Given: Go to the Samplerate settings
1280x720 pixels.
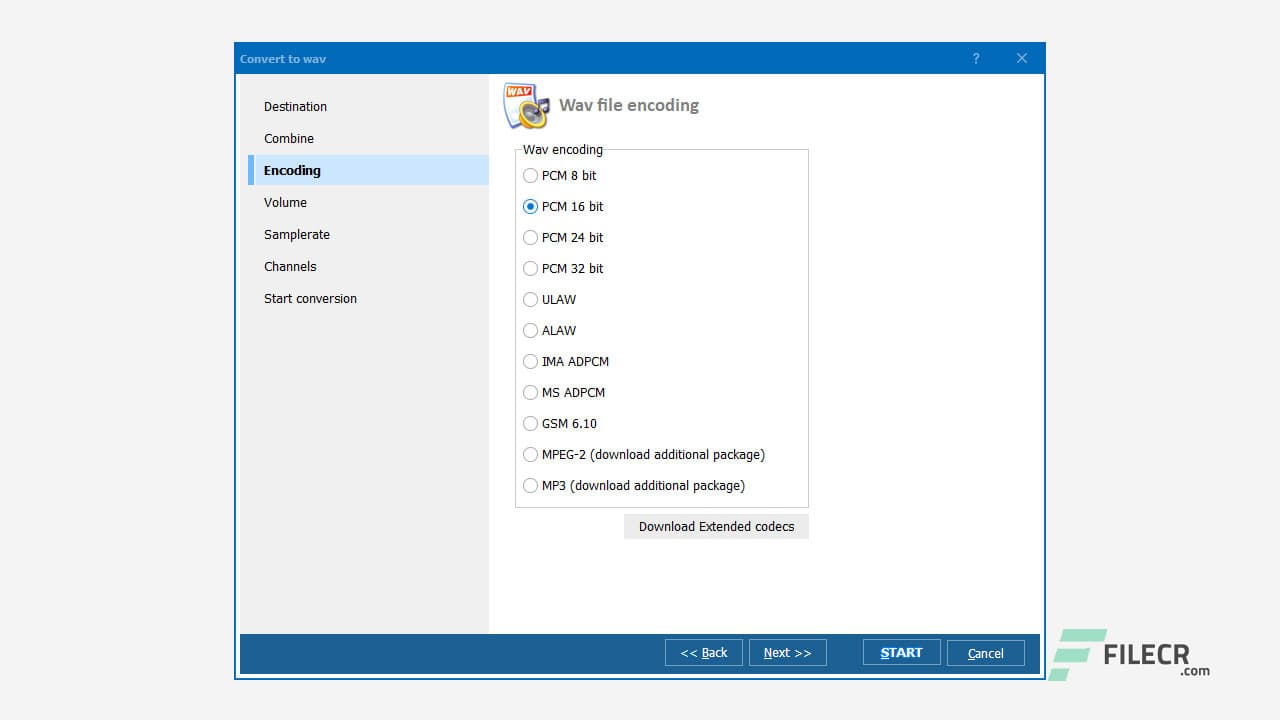Looking at the screenshot, I should pos(296,234).
